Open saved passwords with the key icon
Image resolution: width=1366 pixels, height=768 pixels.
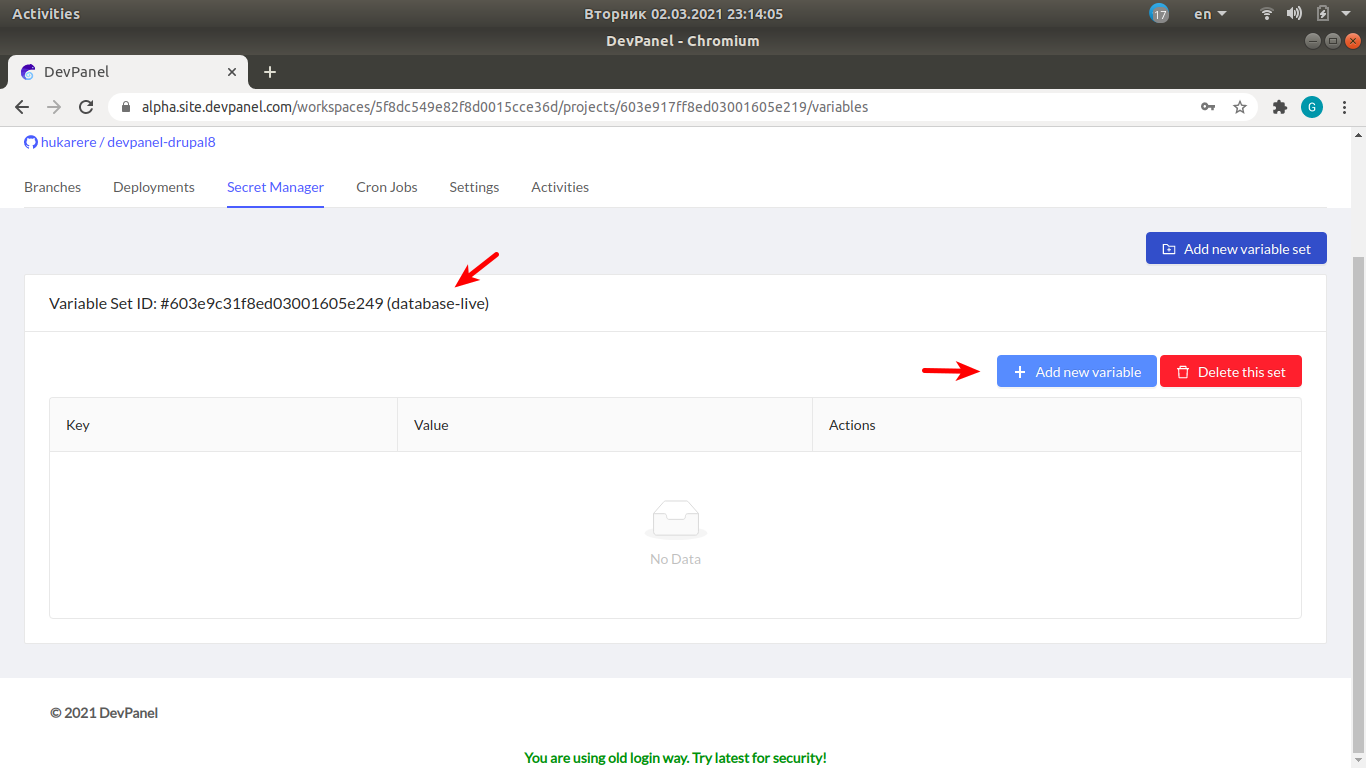1207,106
